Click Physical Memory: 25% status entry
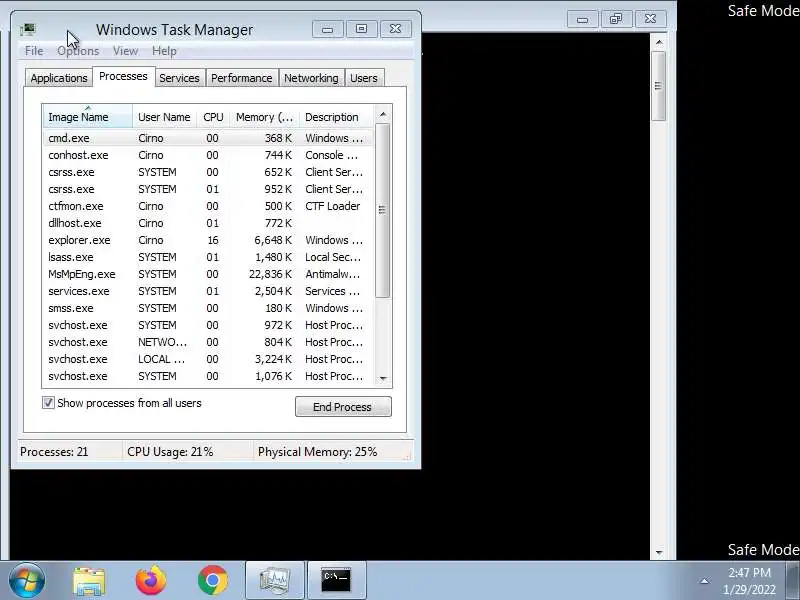The image size is (800, 600). (317, 452)
